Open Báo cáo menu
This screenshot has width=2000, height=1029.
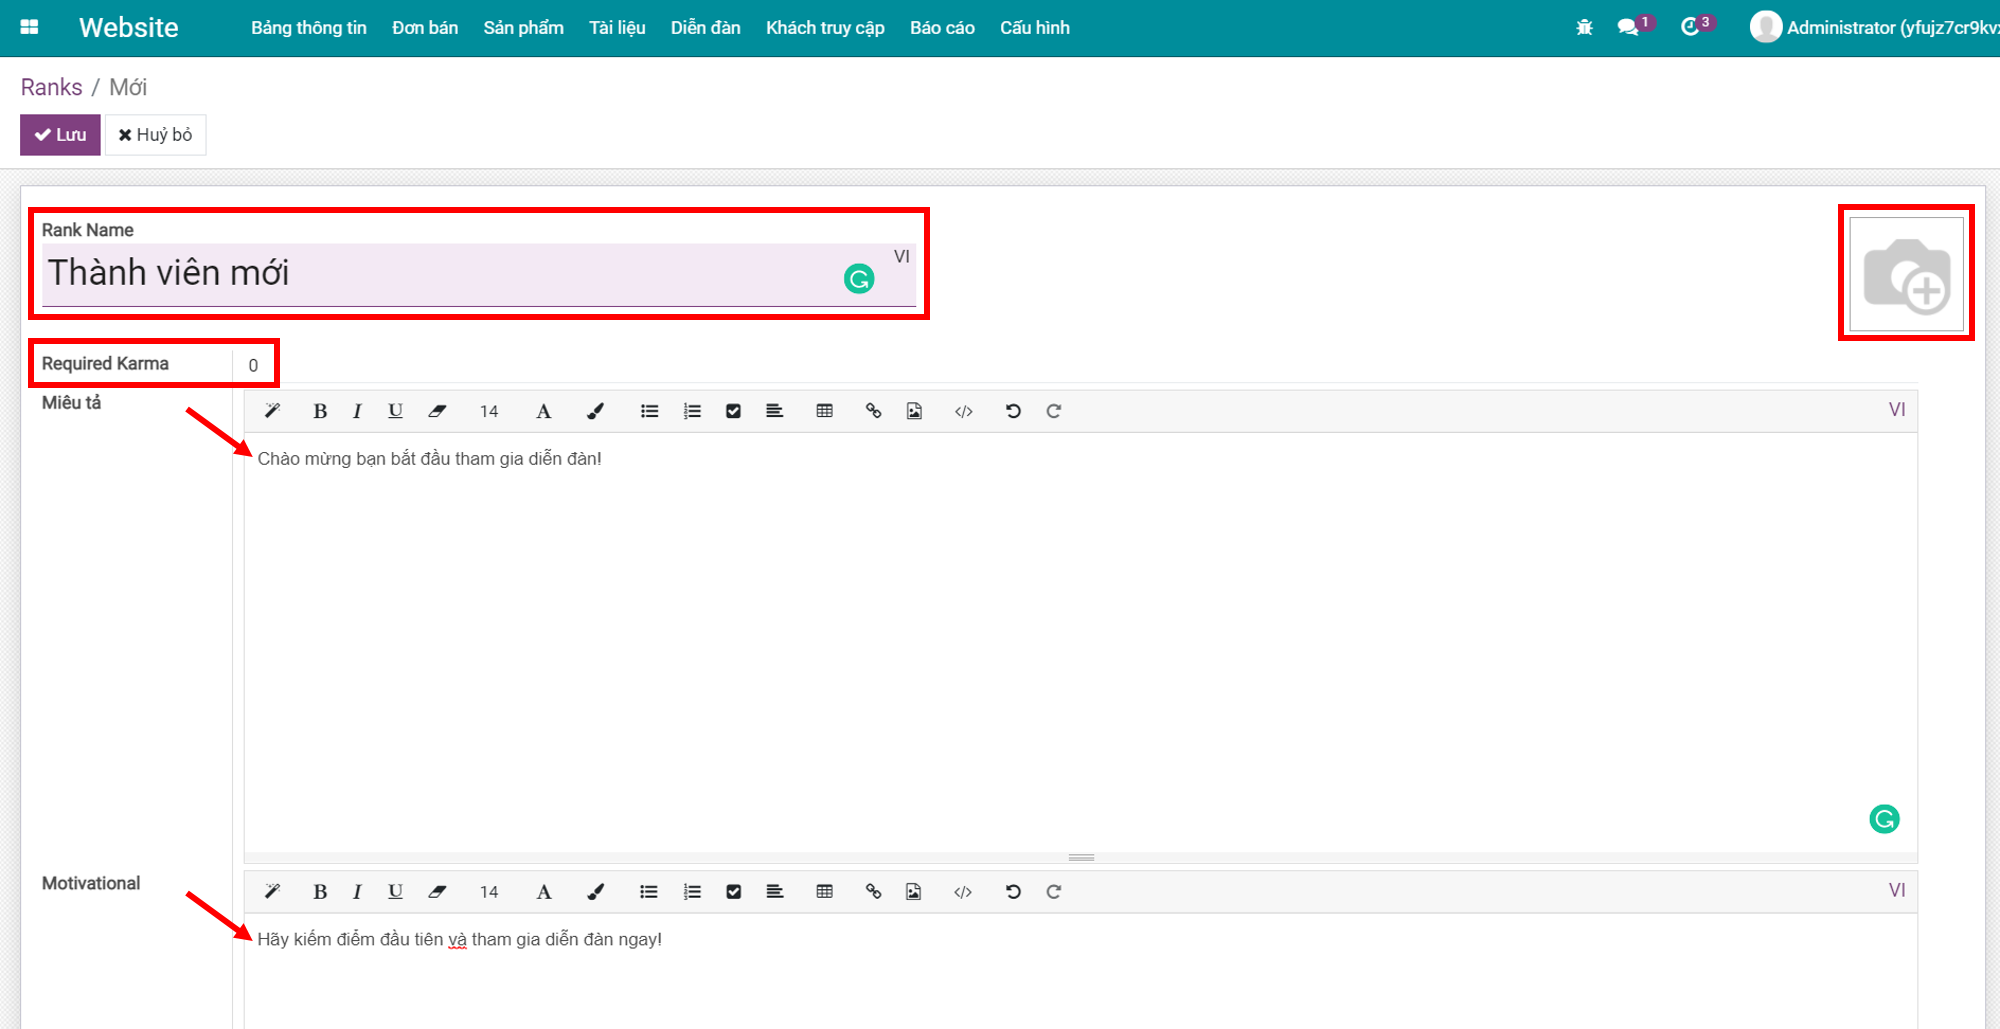click(942, 28)
